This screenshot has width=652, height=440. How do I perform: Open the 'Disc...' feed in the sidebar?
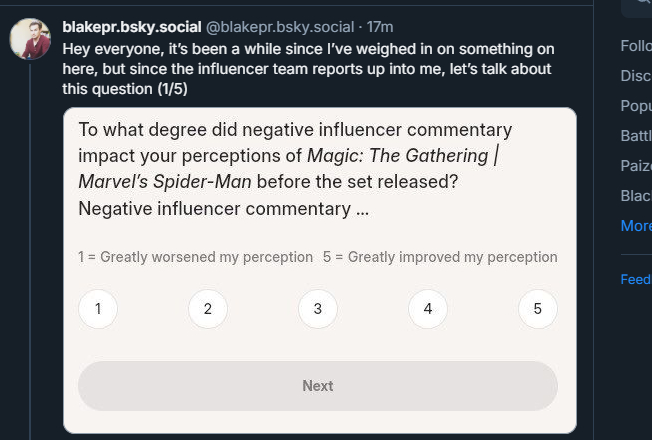(636, 76)
